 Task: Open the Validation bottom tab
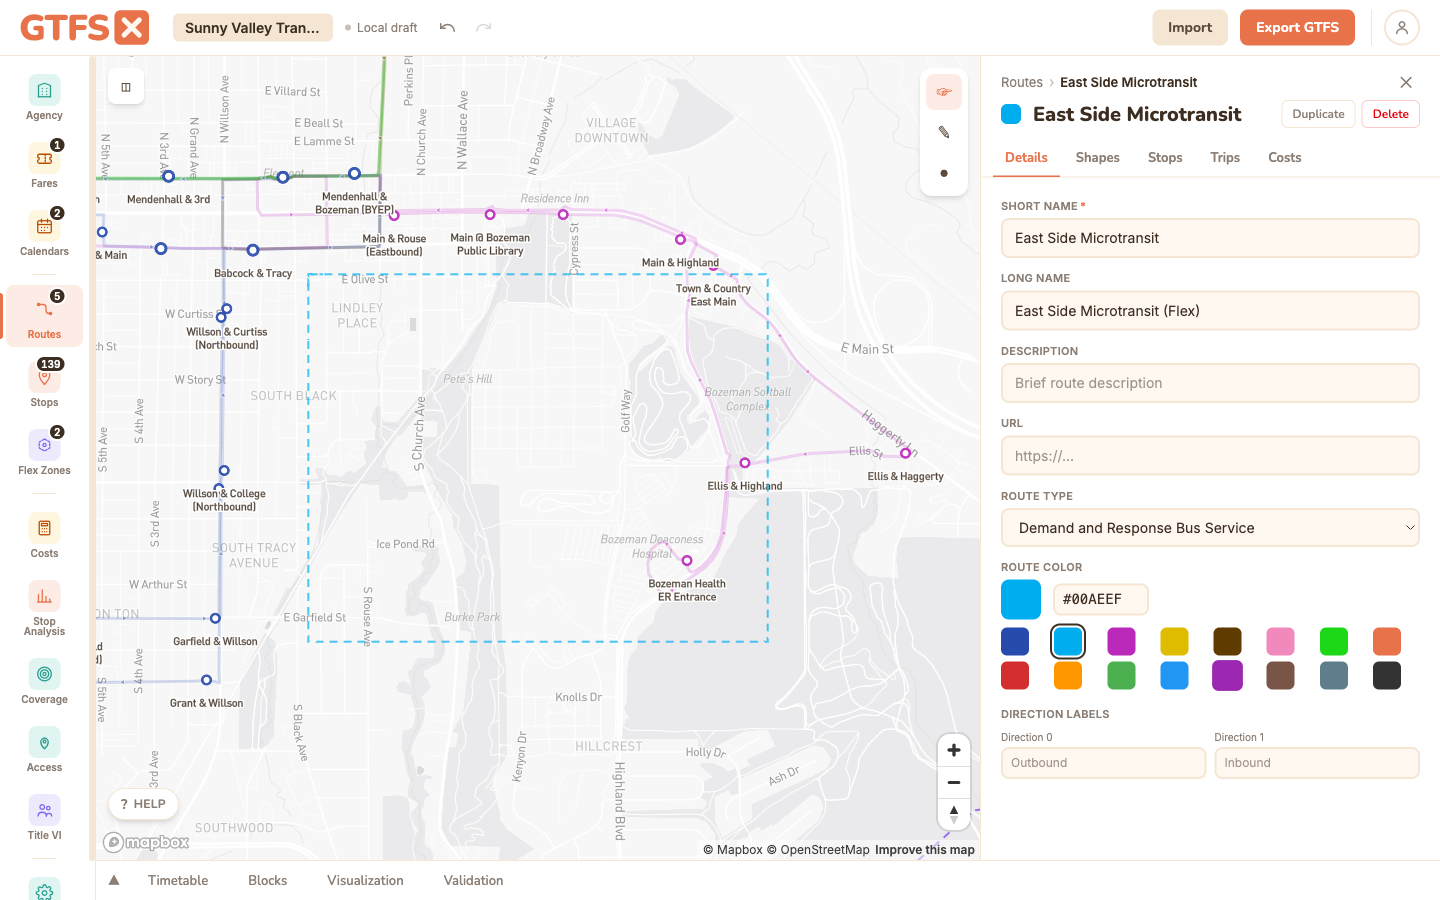coord(473,880)
